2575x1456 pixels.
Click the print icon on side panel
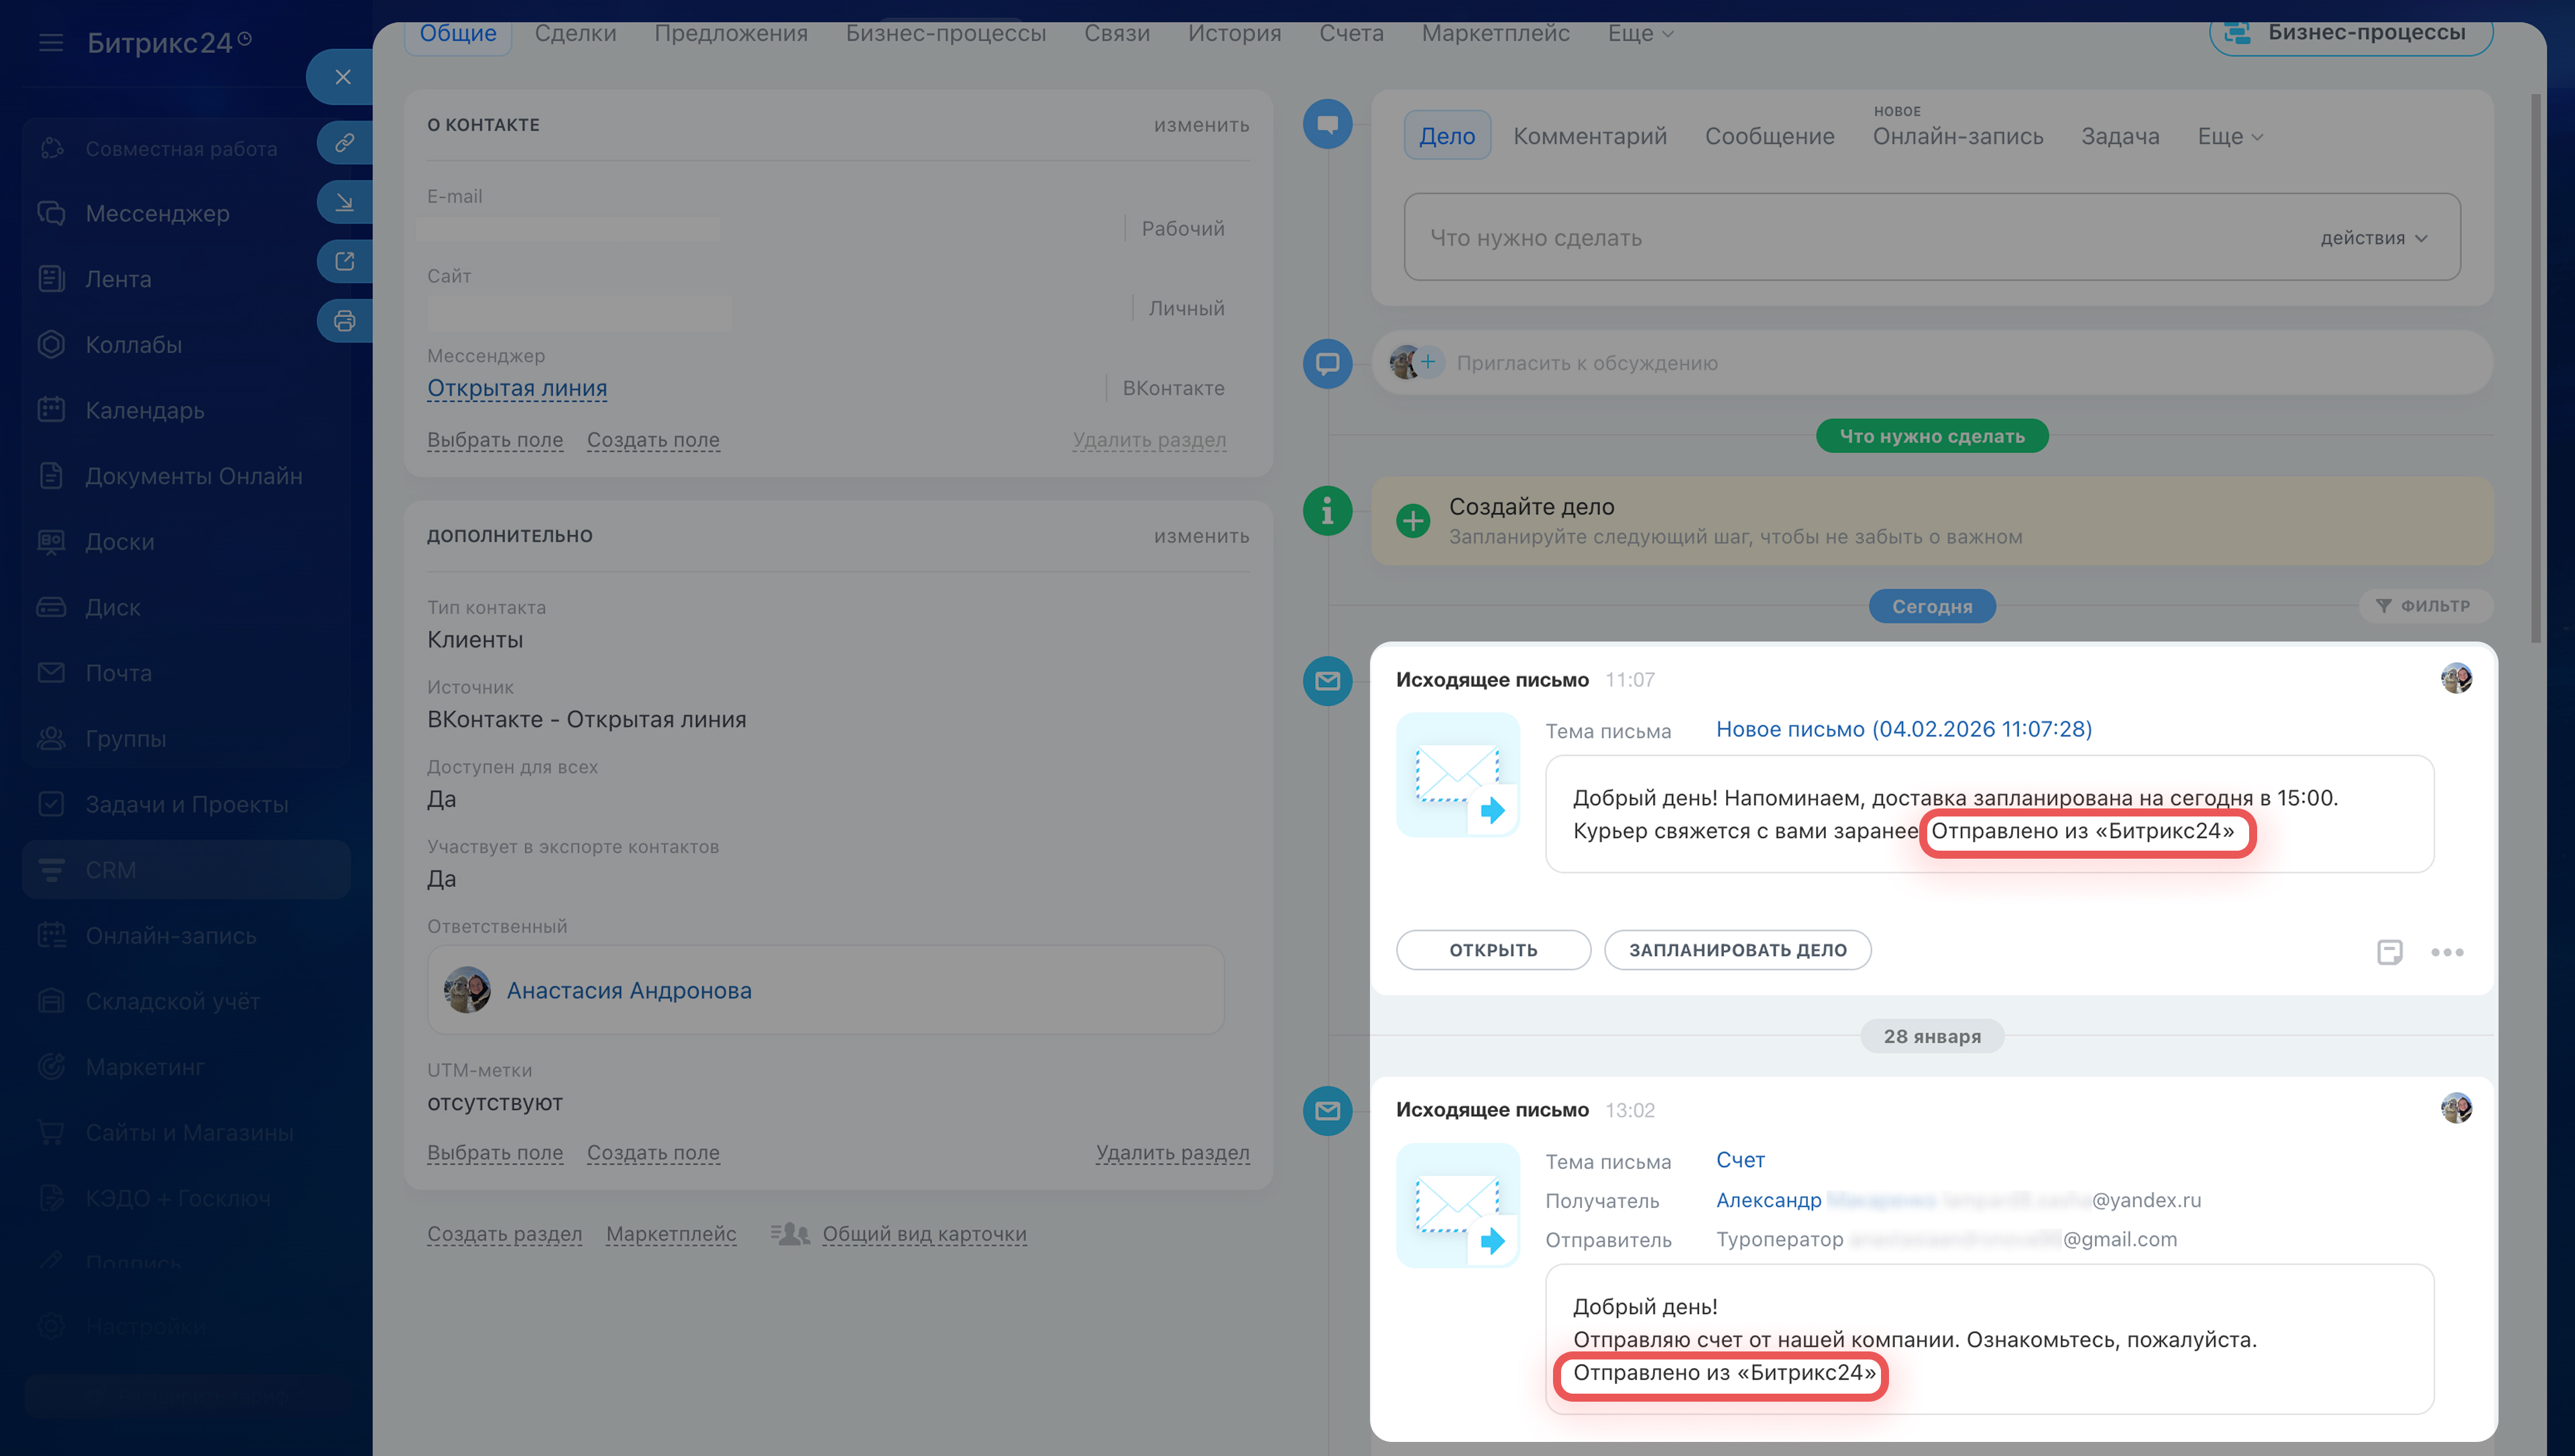[x=344, y=321]
